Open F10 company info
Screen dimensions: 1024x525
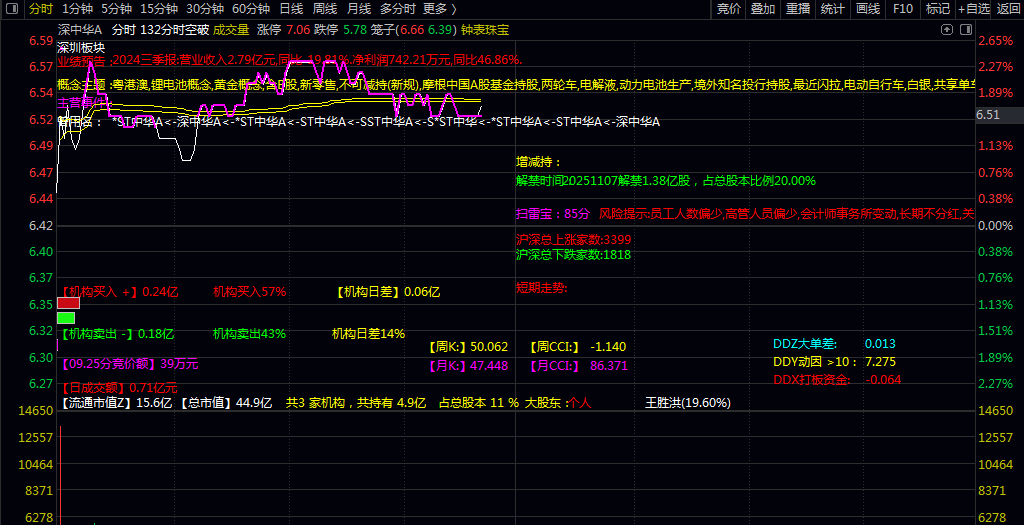coord(903,8)
